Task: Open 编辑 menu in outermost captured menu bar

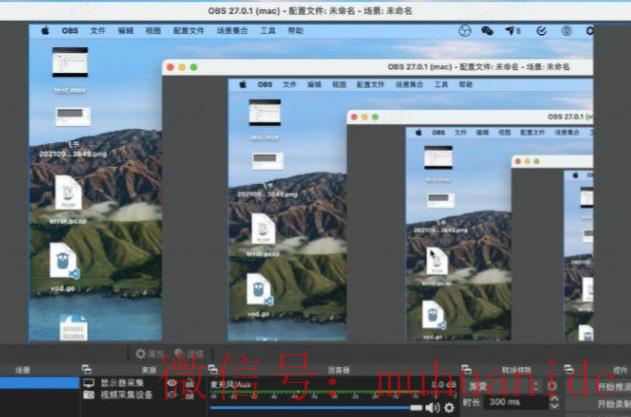Action: point(125,31)
